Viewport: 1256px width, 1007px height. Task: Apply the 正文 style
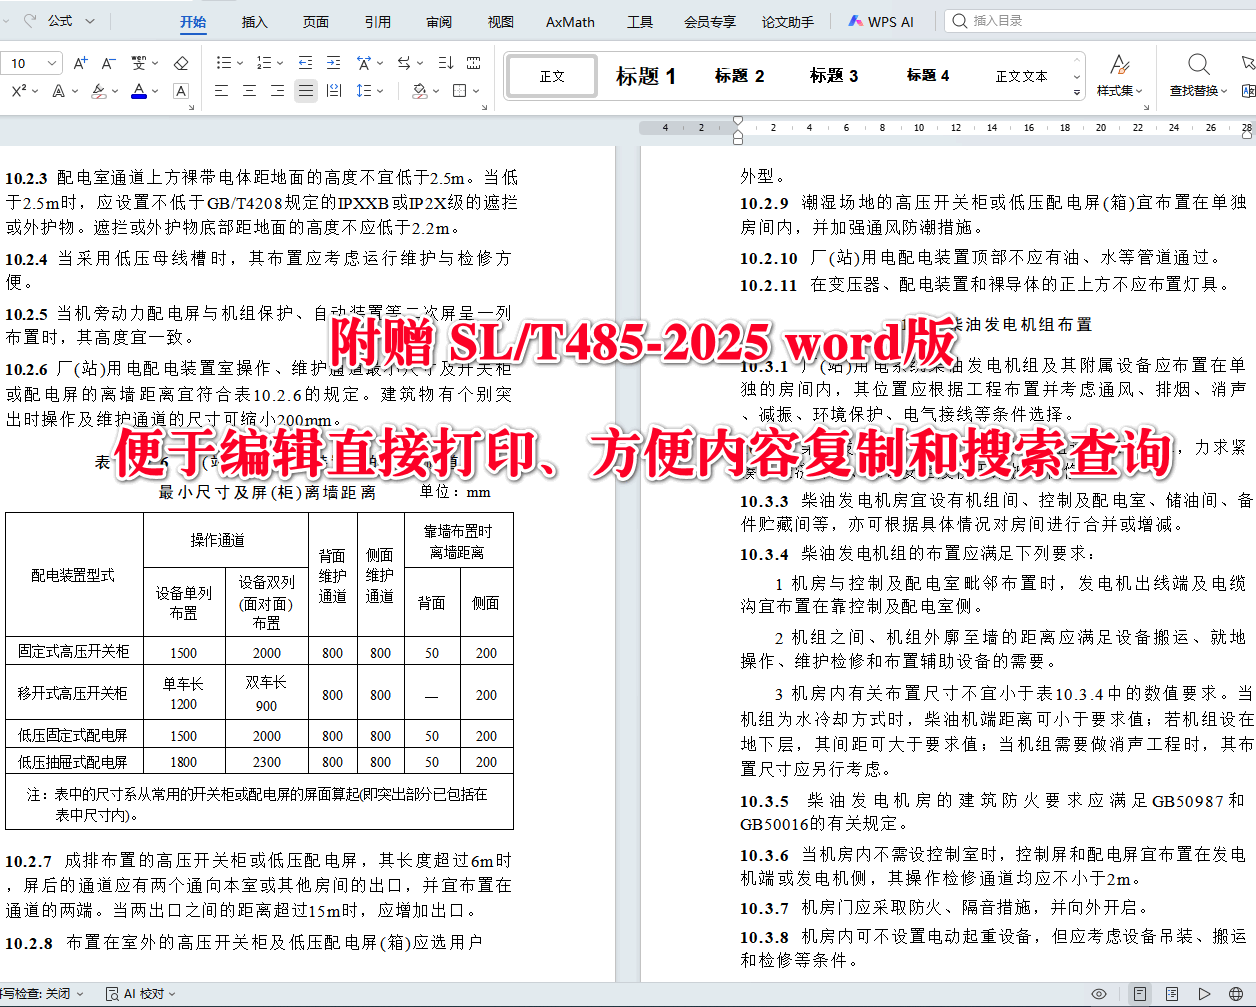point(552,76)
